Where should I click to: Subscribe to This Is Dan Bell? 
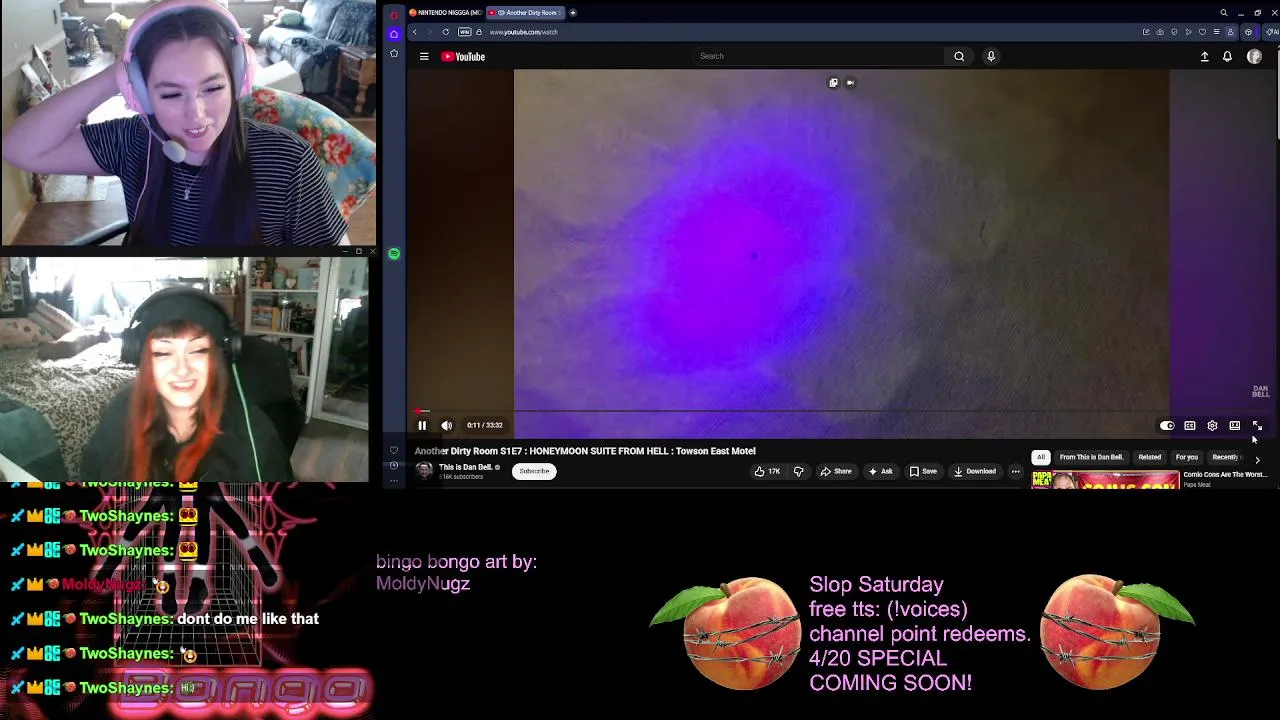534,471
